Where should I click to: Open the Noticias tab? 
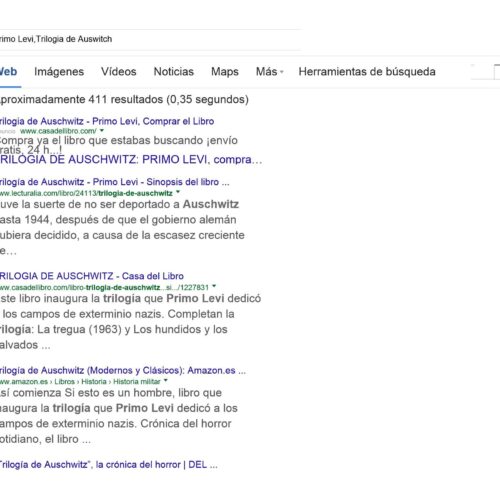click(x=174, y=72)
